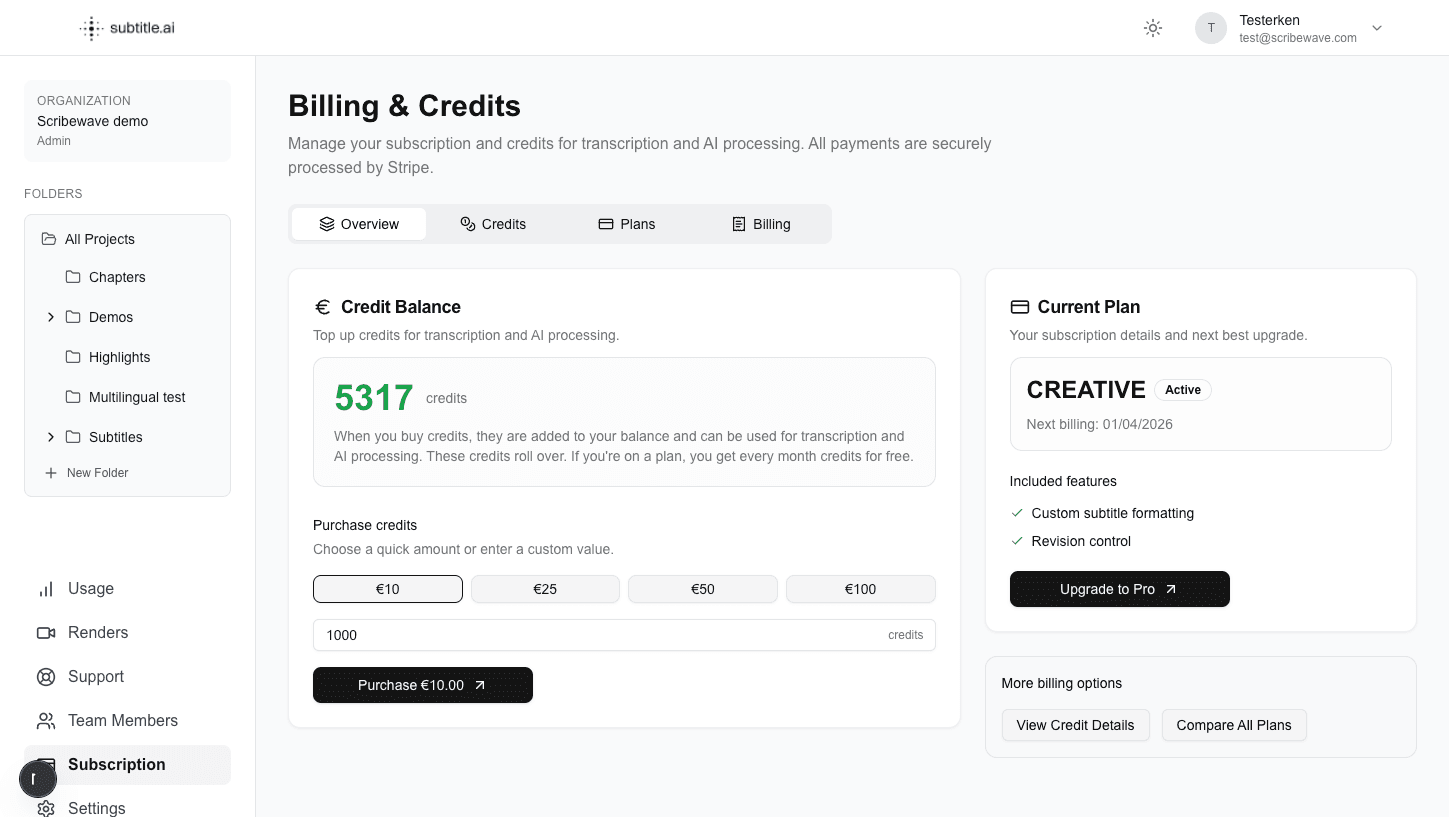
Task: Expand the Demos folder
Action: [51, 317]
